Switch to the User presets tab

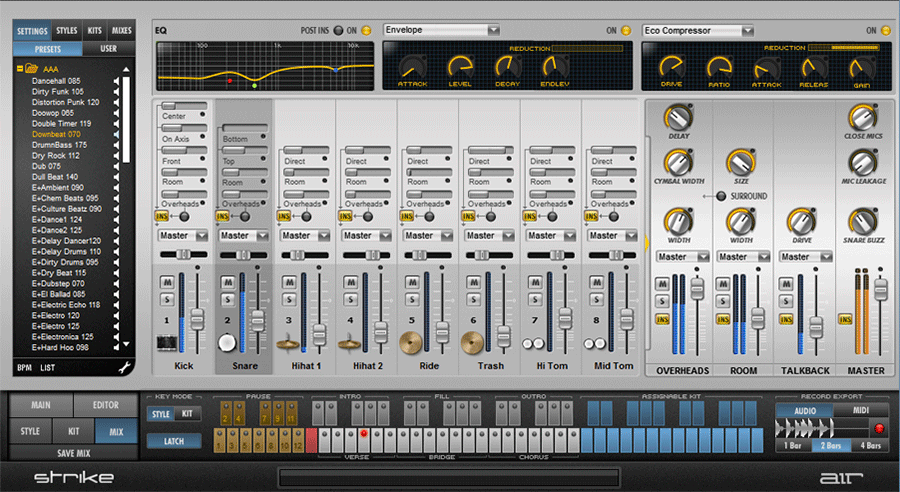[x=108, y=48]
